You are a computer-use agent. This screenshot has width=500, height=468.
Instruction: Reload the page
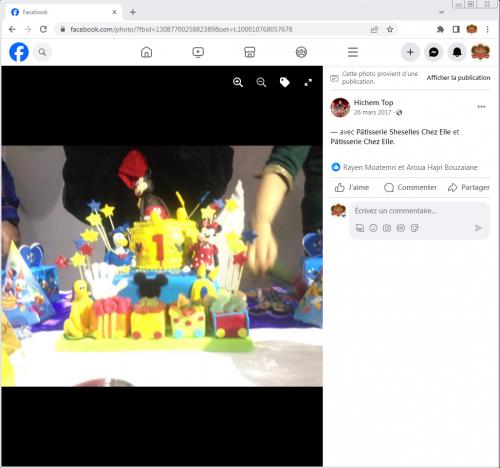pyautogui.click(x=43, y=29)
